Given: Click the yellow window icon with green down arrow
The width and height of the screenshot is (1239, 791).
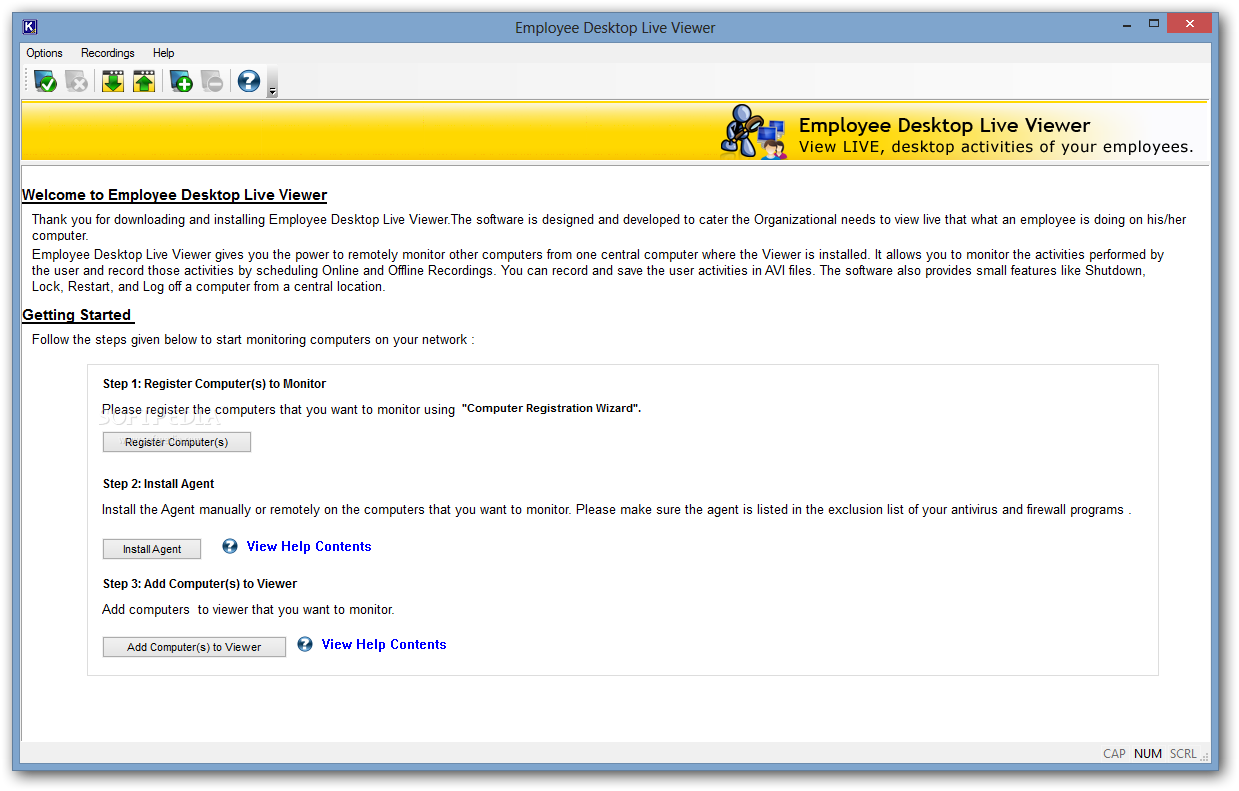Looking at the screenshot, I should click(x=113, y=81).
